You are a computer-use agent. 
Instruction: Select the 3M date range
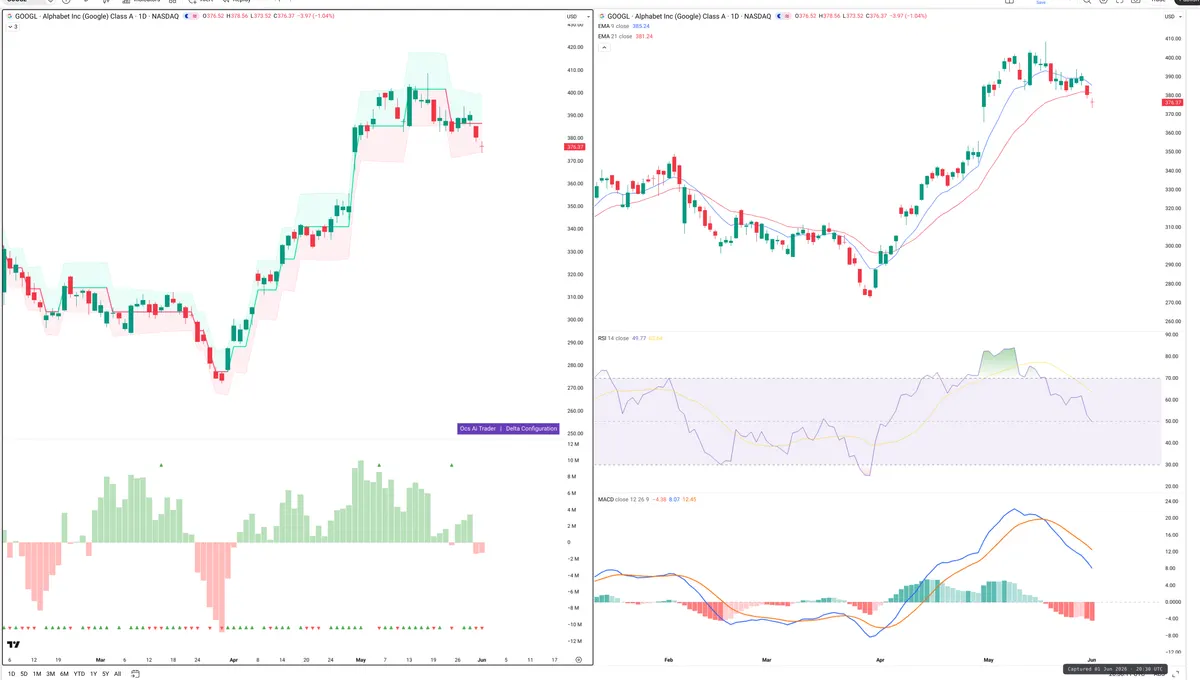[x=50, y=674]
